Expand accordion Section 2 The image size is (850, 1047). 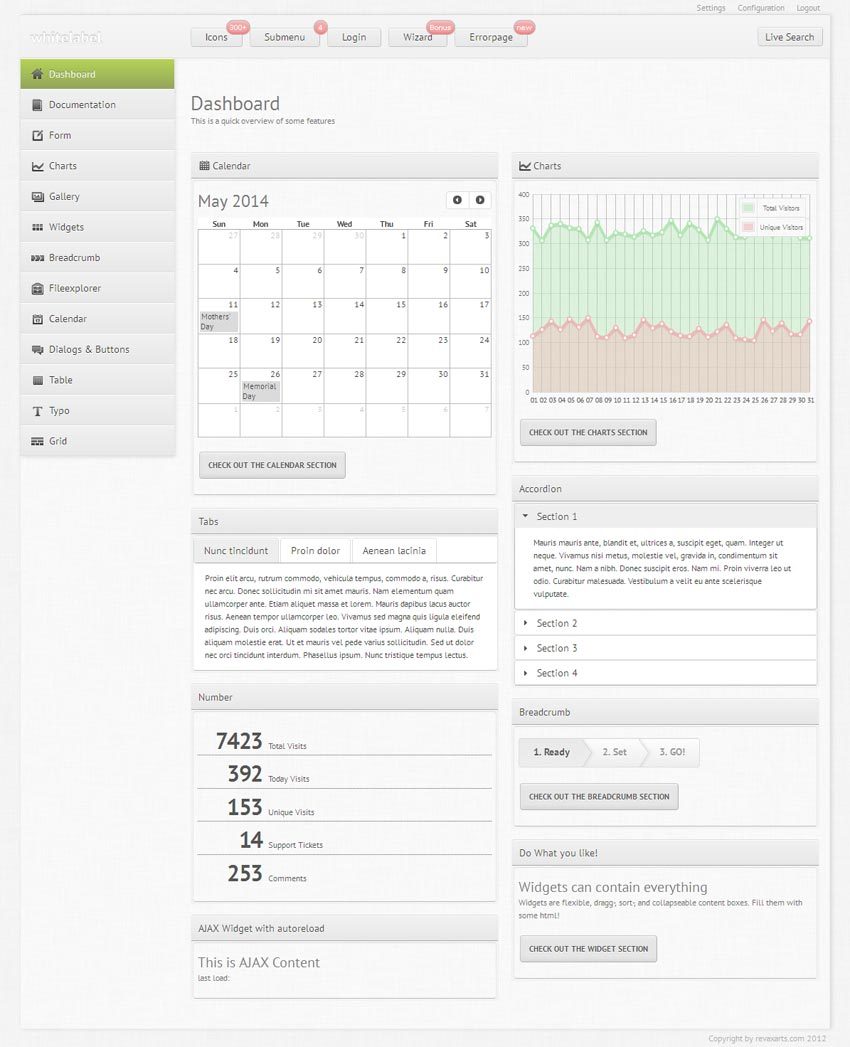(556, 623)
